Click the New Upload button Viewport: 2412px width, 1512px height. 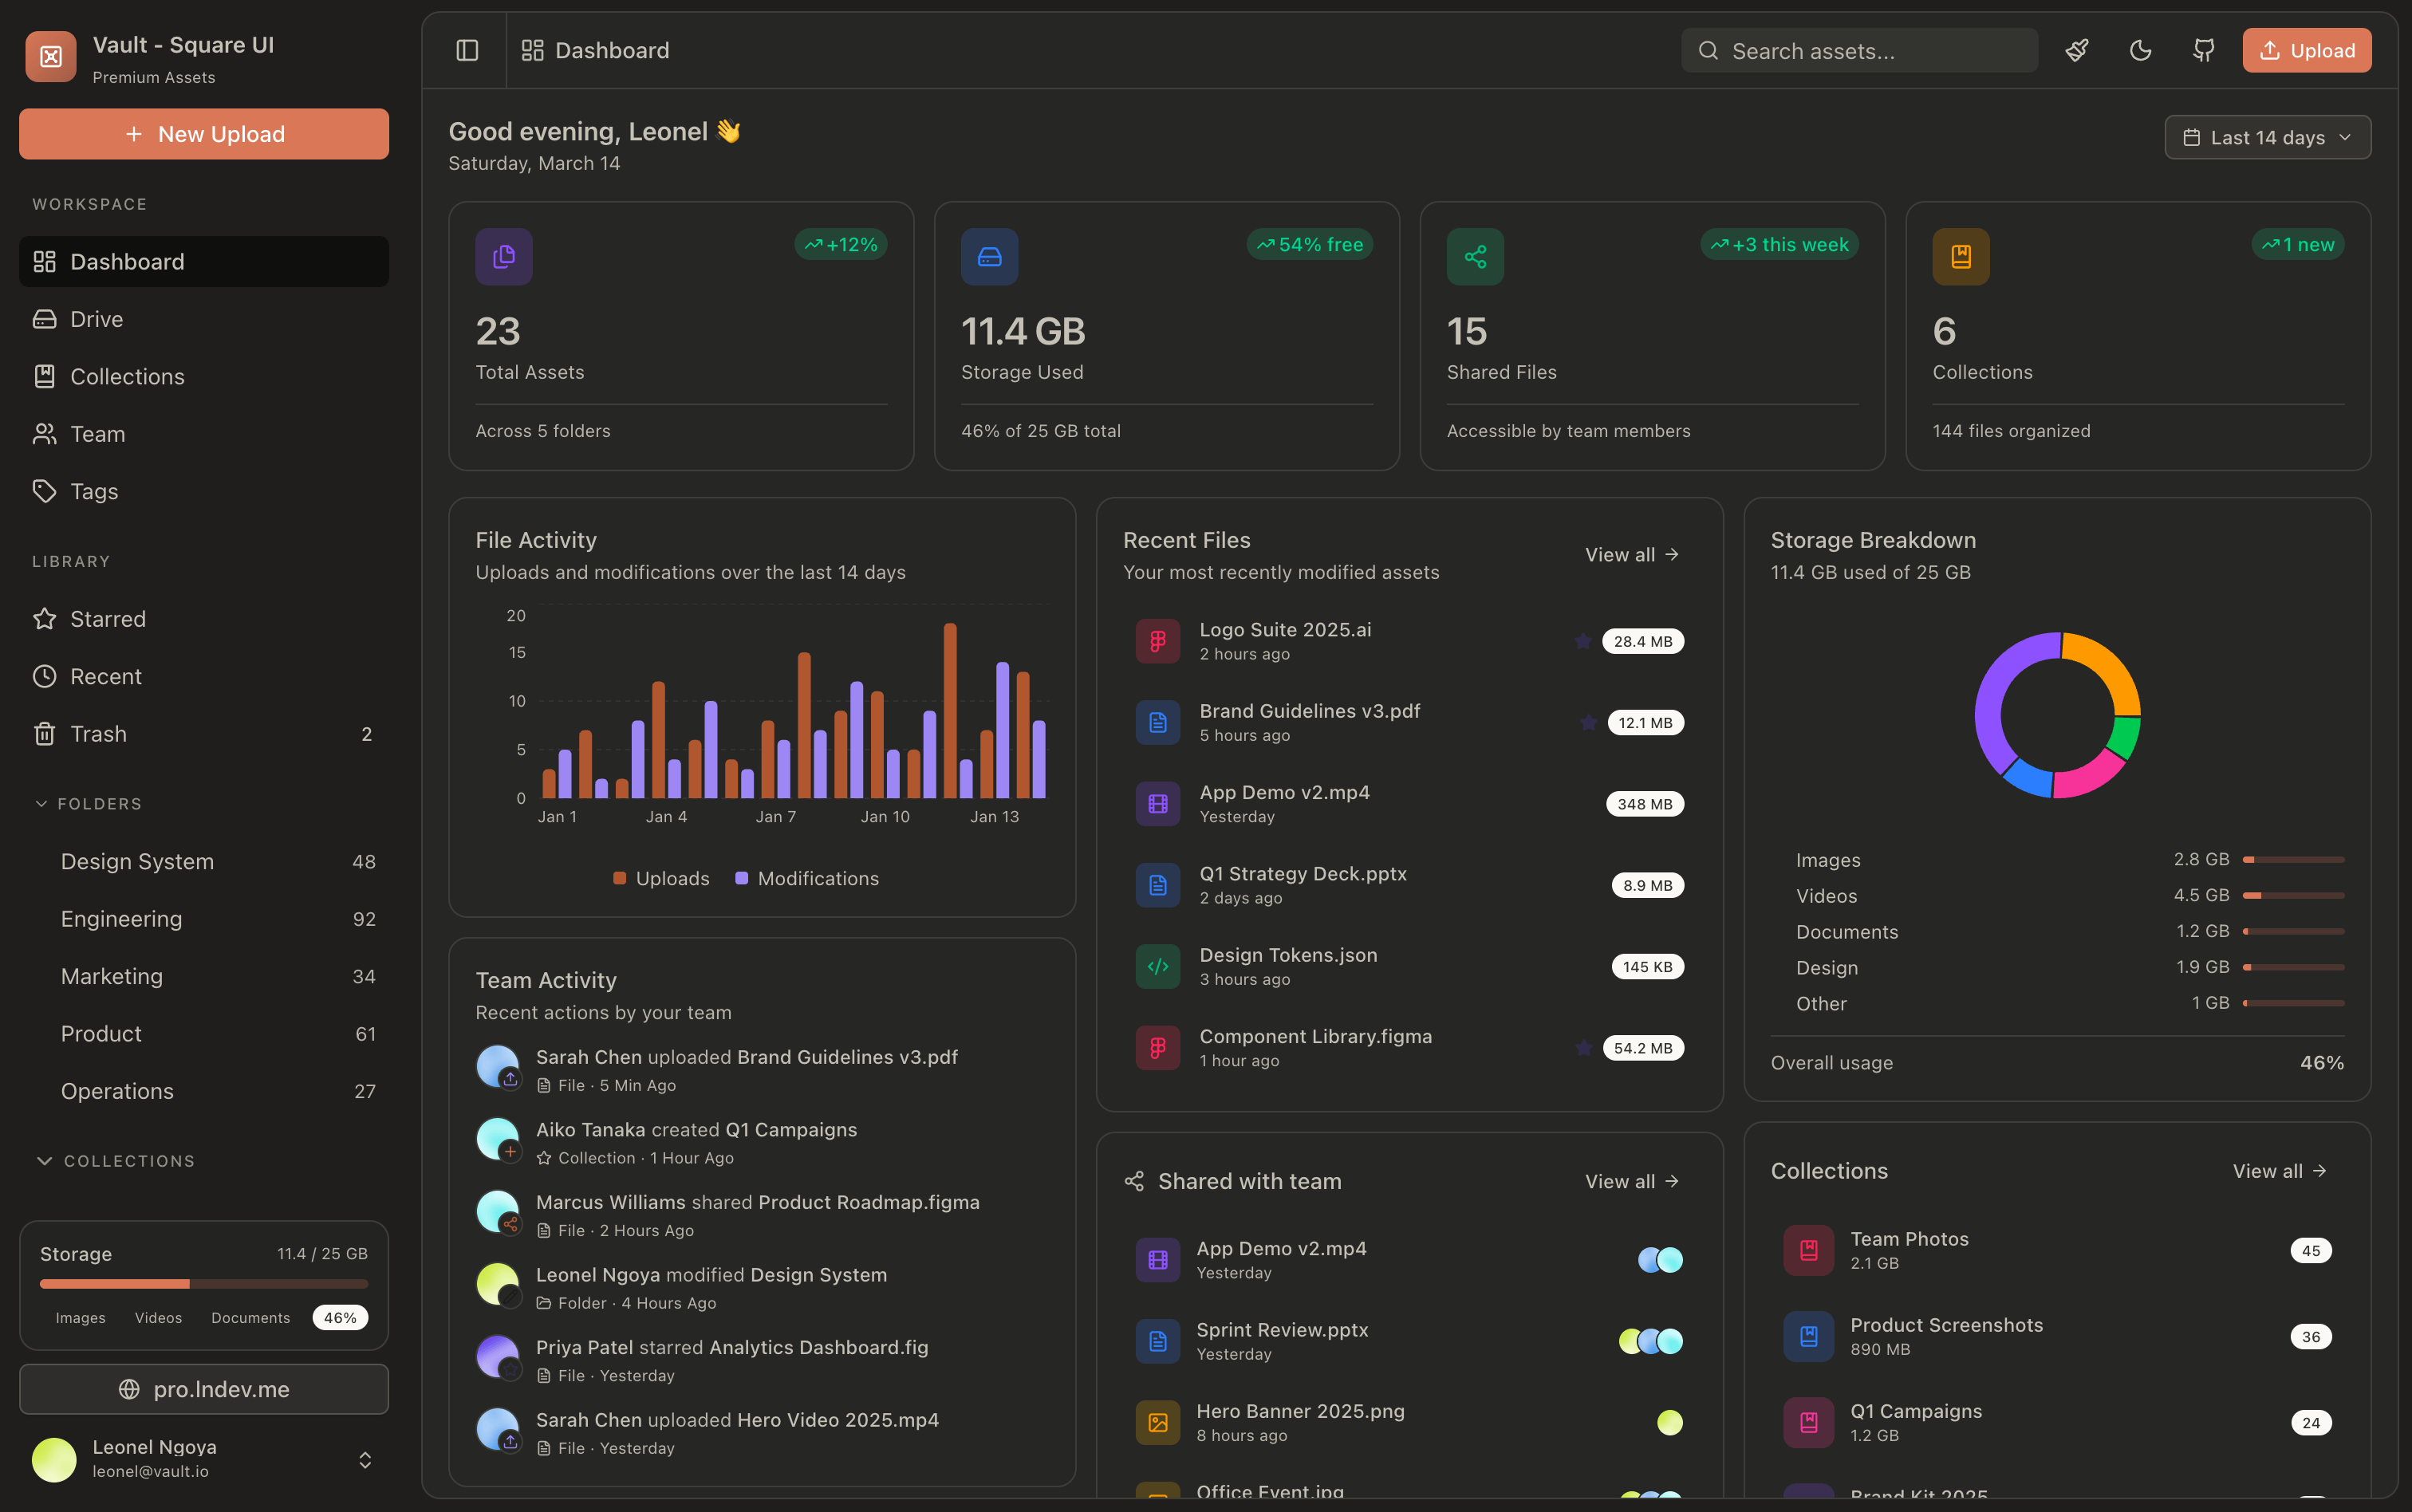pyautogui.click(x=204, y=134)
